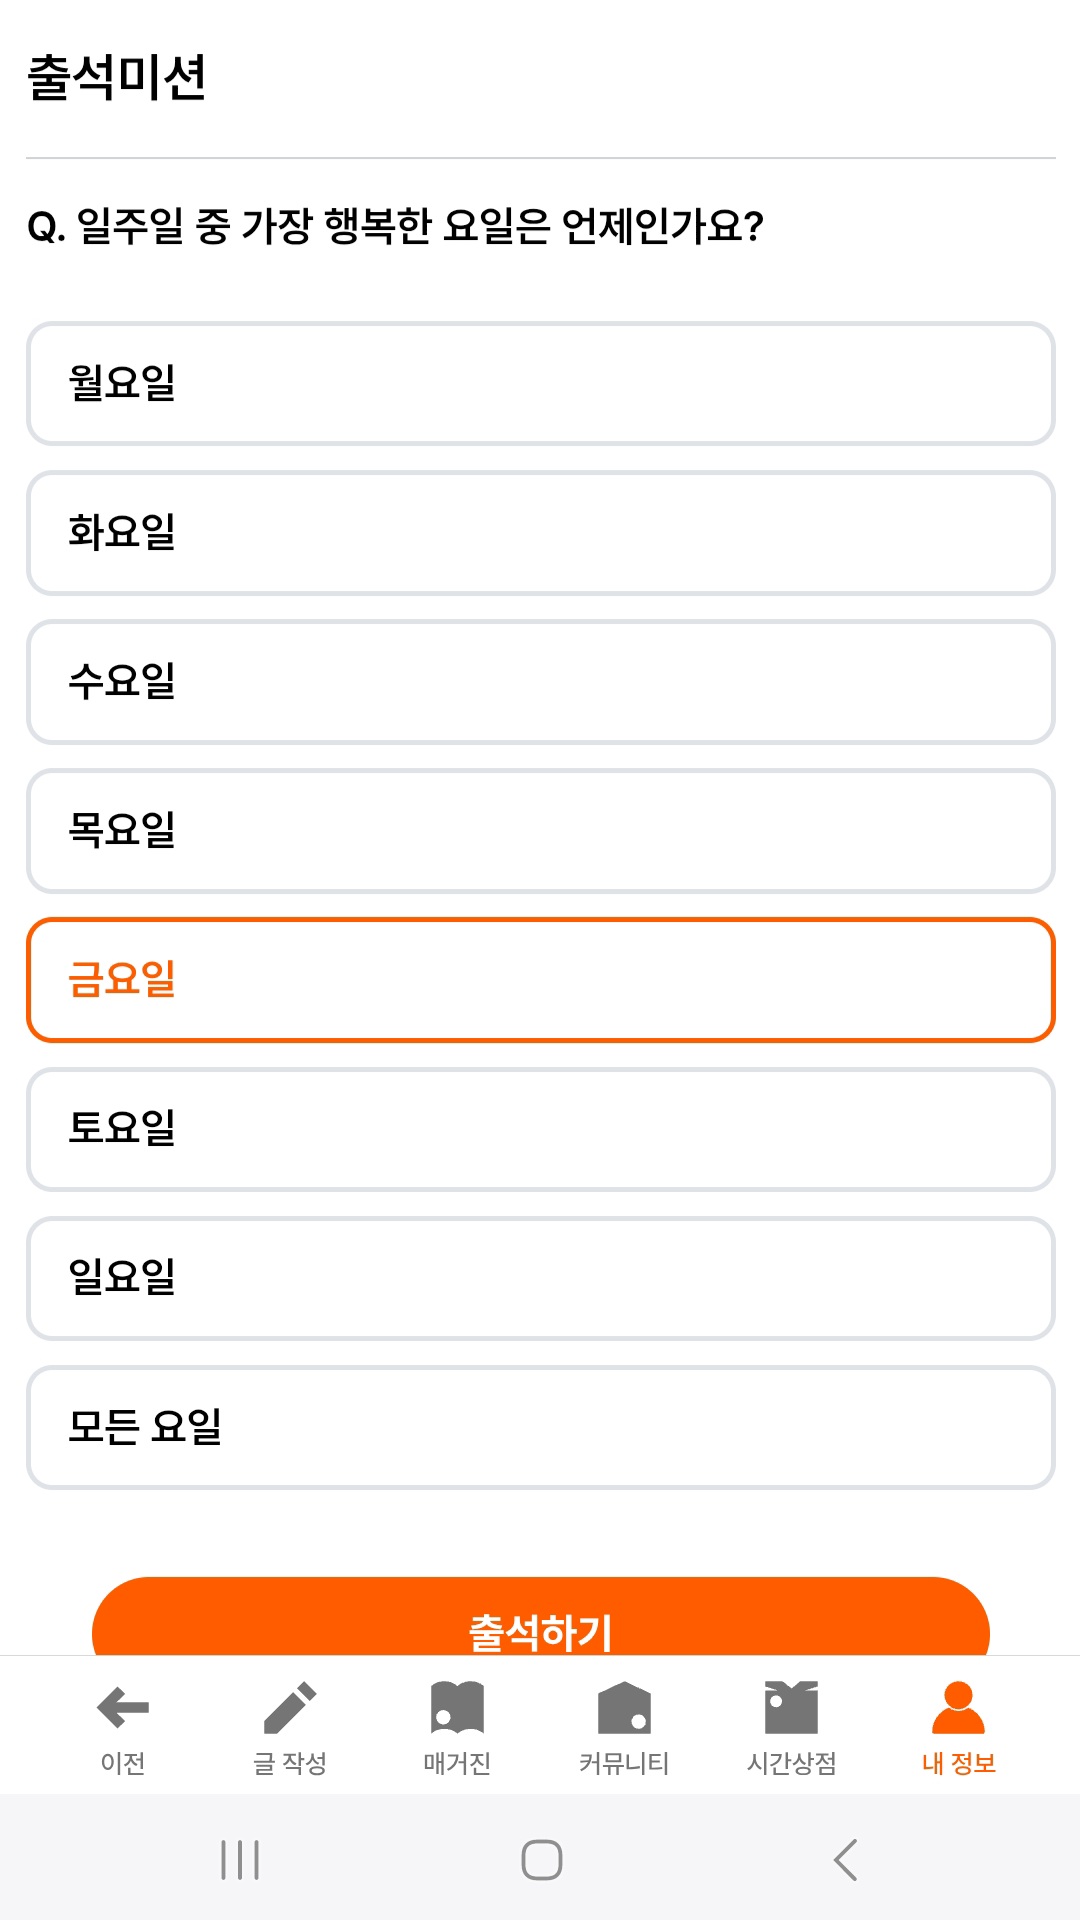Go to 커뮤니티 house icon

point(624,1707)
